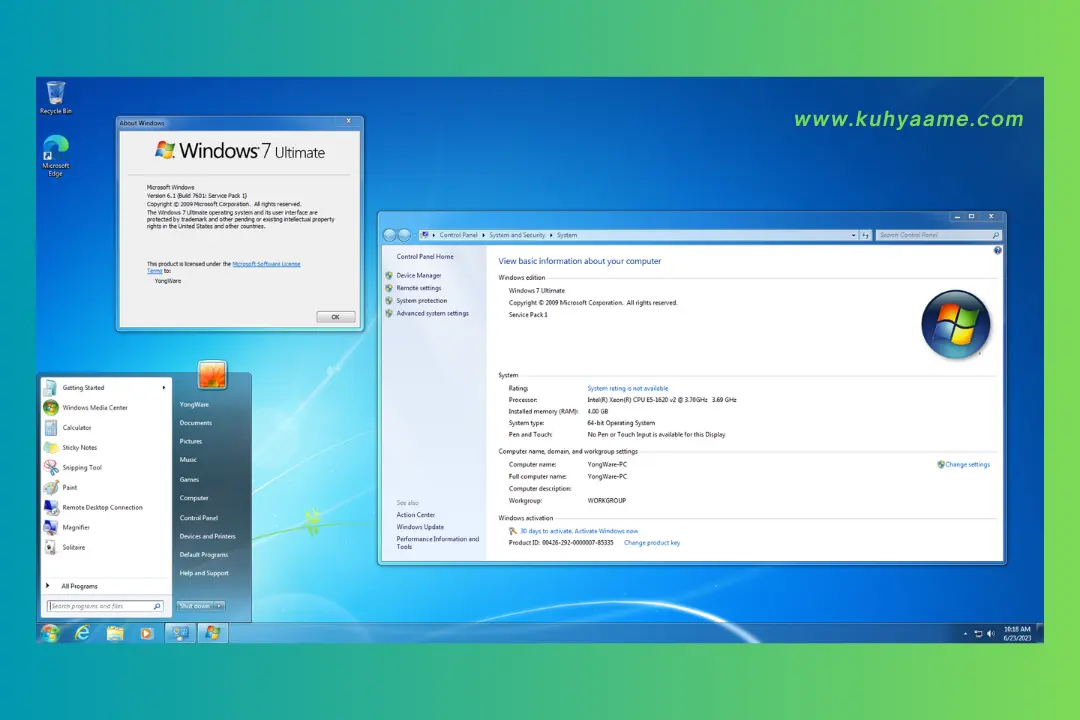Open Default Programs from Start menu
Screen dimensions: 1080x720
204,555
